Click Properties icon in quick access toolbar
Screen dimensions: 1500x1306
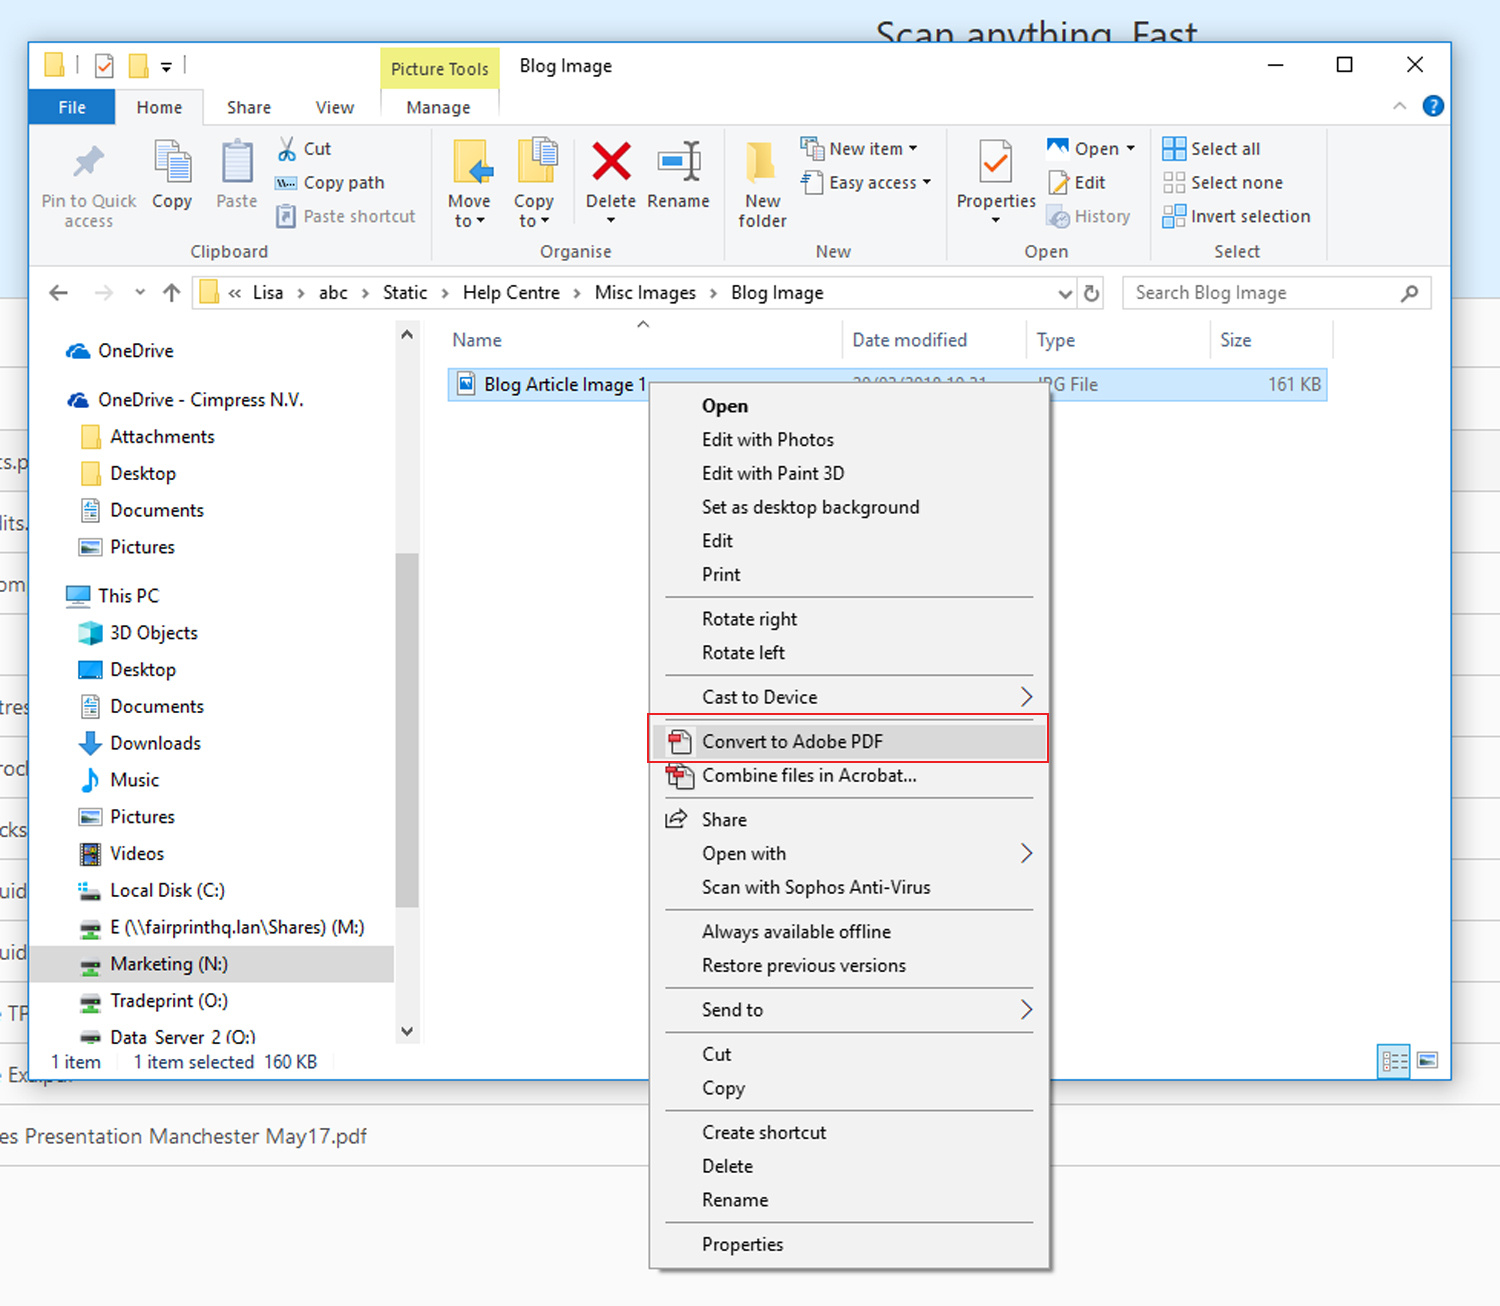click(104, 67)
